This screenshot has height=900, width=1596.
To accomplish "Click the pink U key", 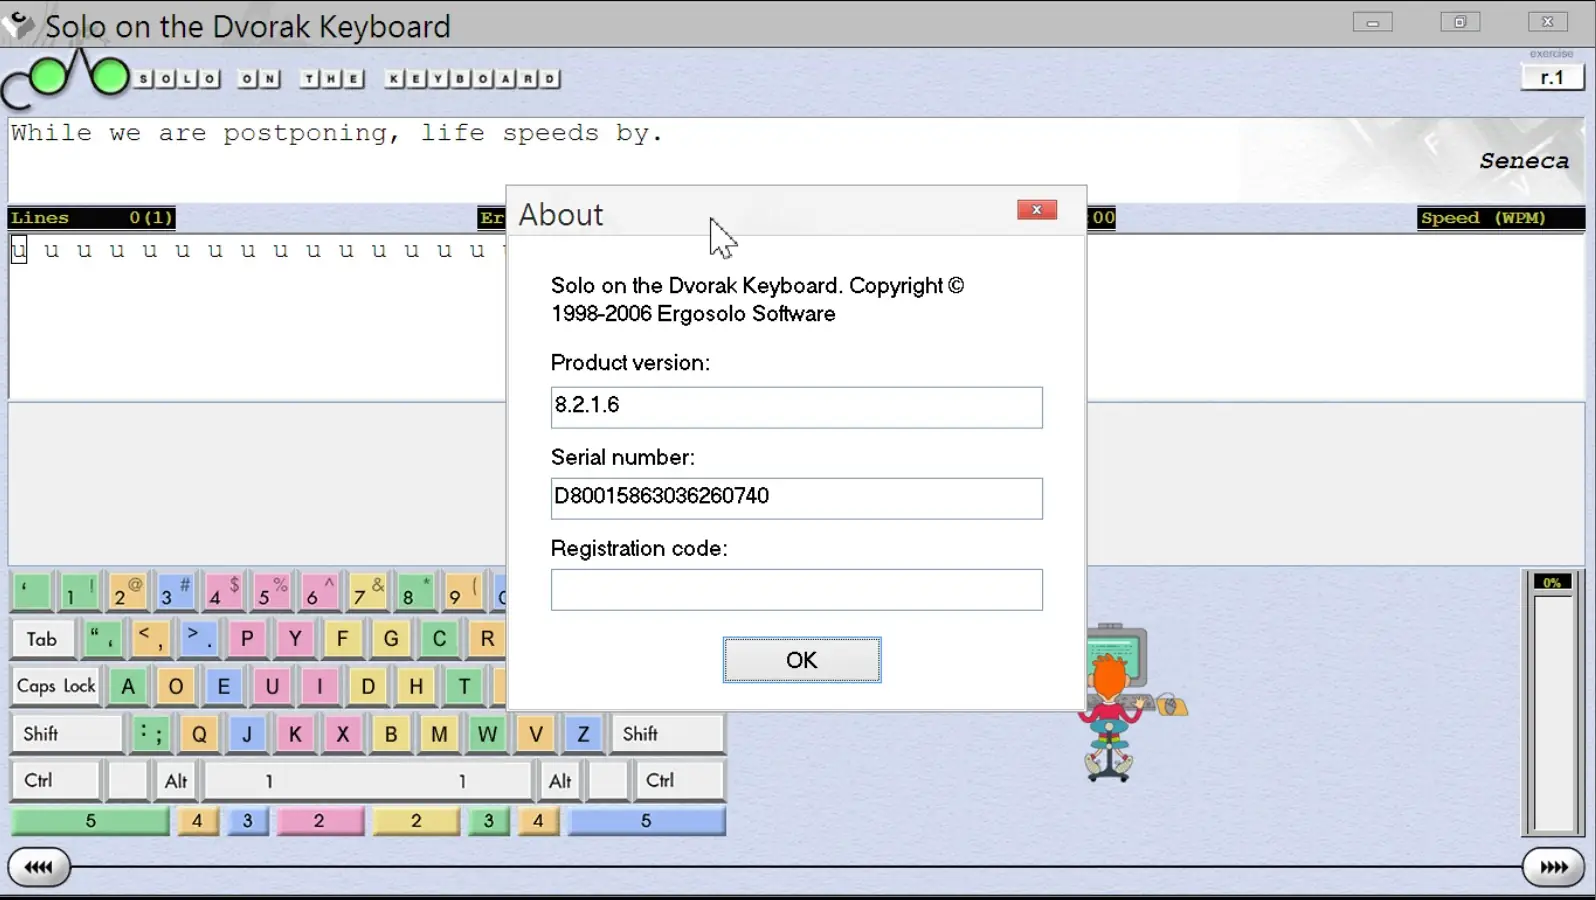I will click(x=272, y=686).
